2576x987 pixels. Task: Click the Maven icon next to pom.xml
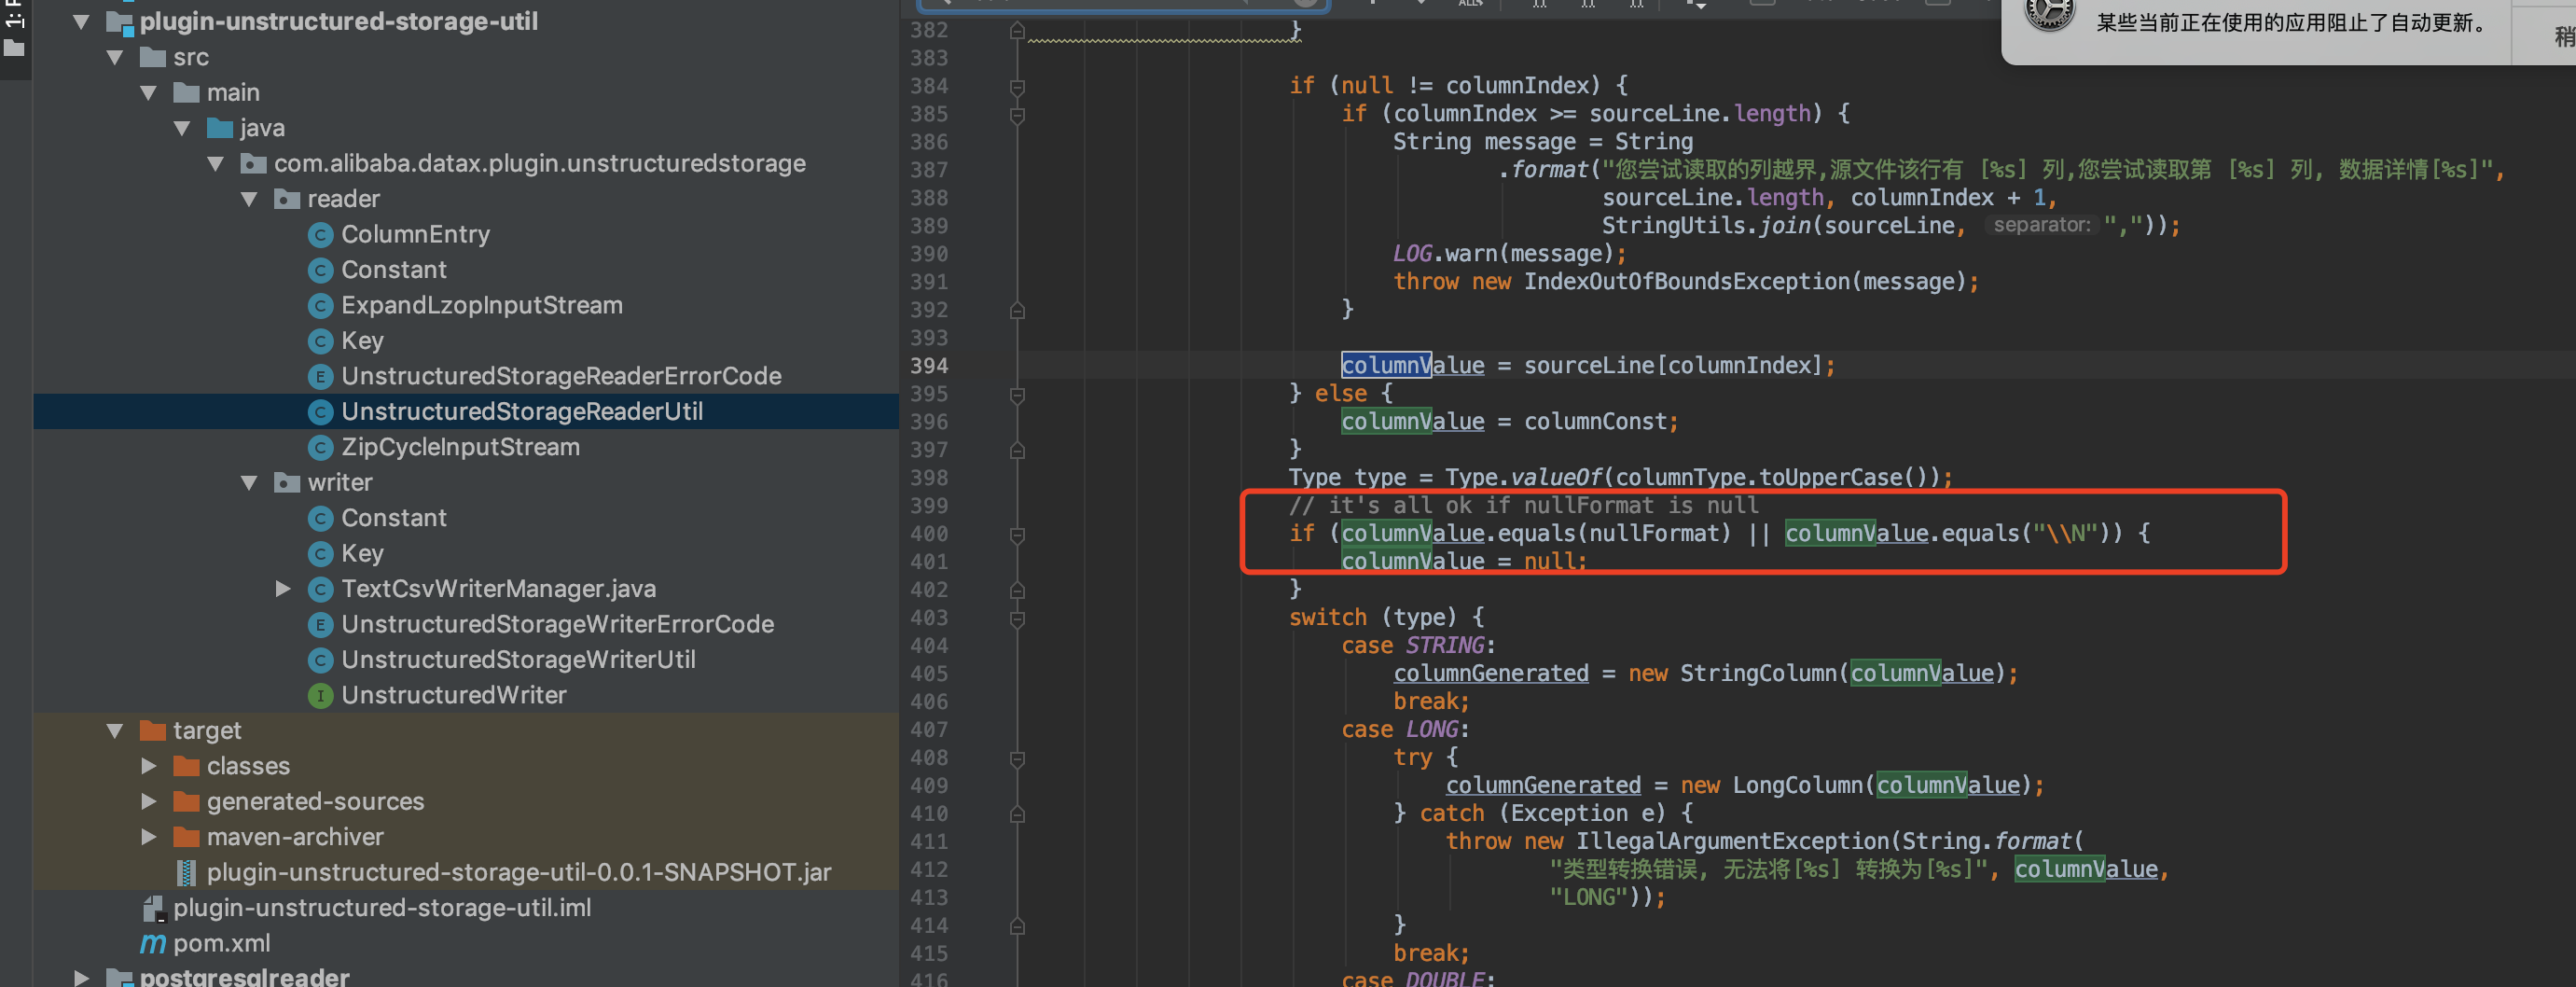(152, 943)
